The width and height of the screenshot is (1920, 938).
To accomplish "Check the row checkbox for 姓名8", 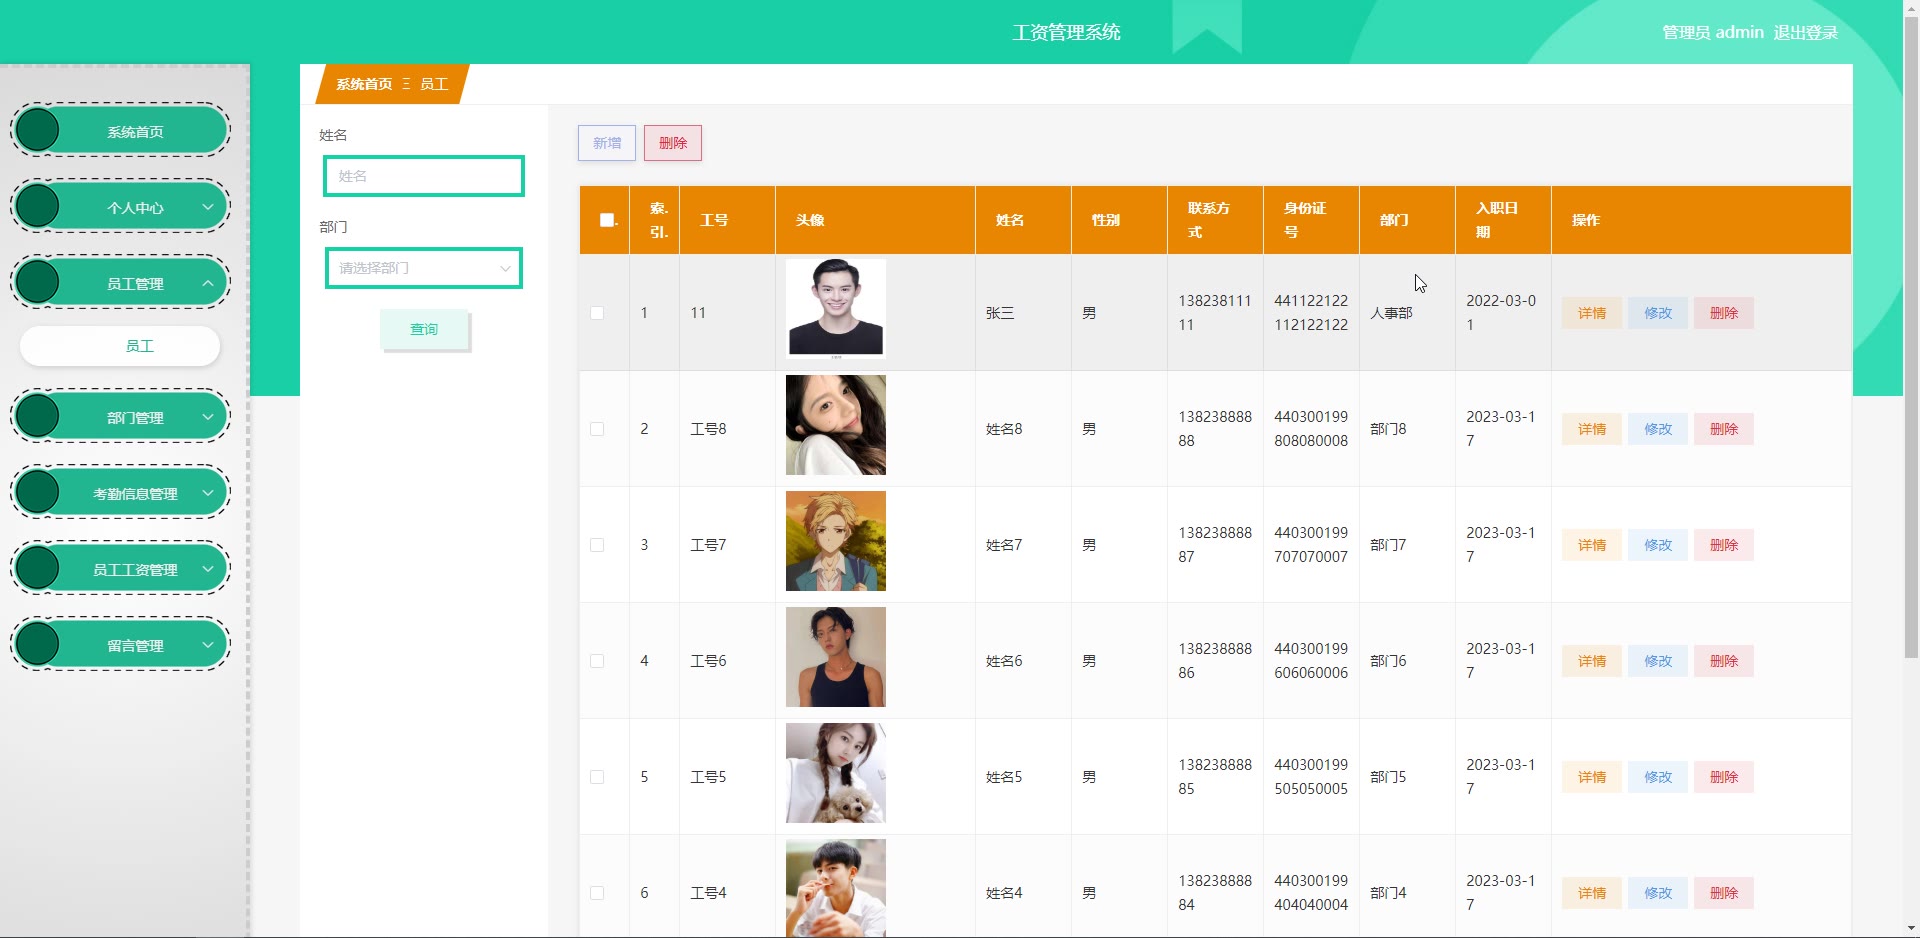I will point(597,429).
